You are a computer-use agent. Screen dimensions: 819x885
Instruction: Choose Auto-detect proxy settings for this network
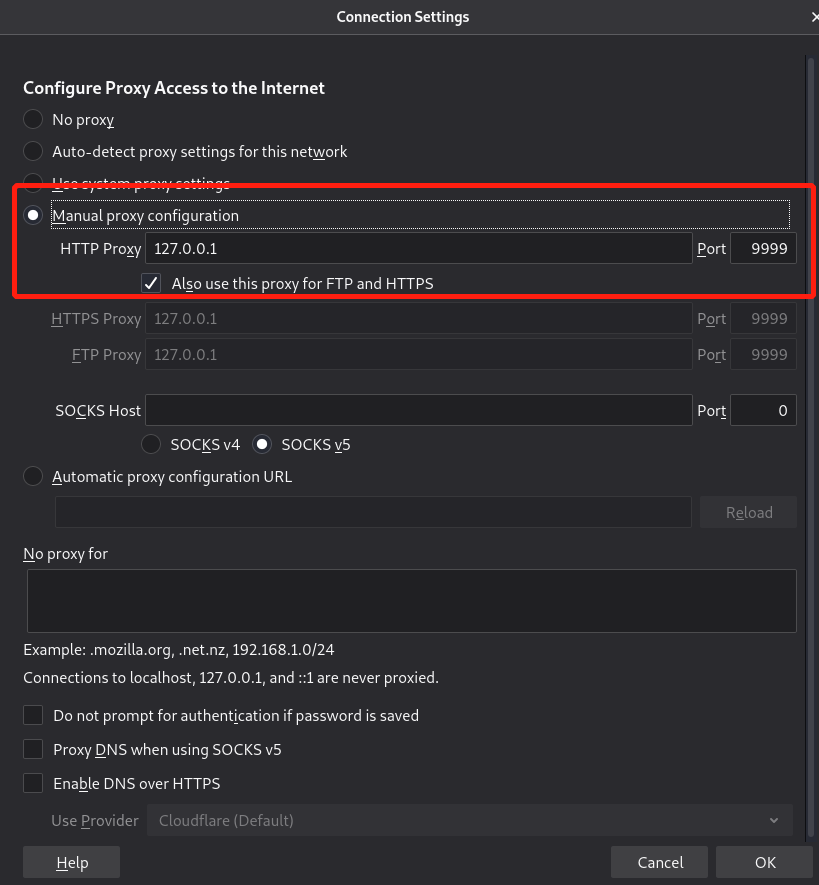(33, 152)
